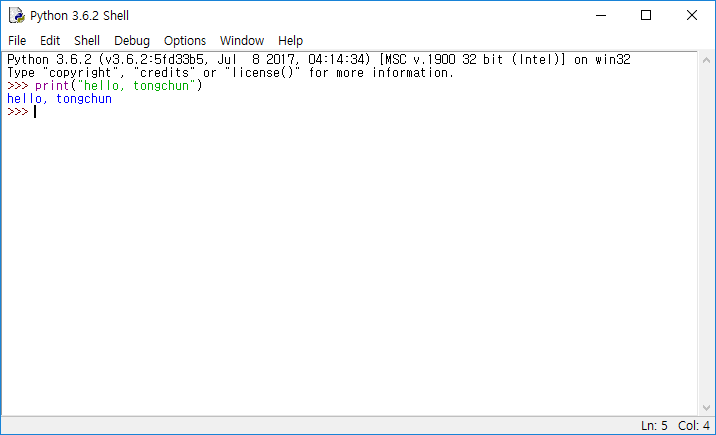The image size is (716, 435).
Task: Click the Python 3.6.2 version banner line
Action: (319, 60)
